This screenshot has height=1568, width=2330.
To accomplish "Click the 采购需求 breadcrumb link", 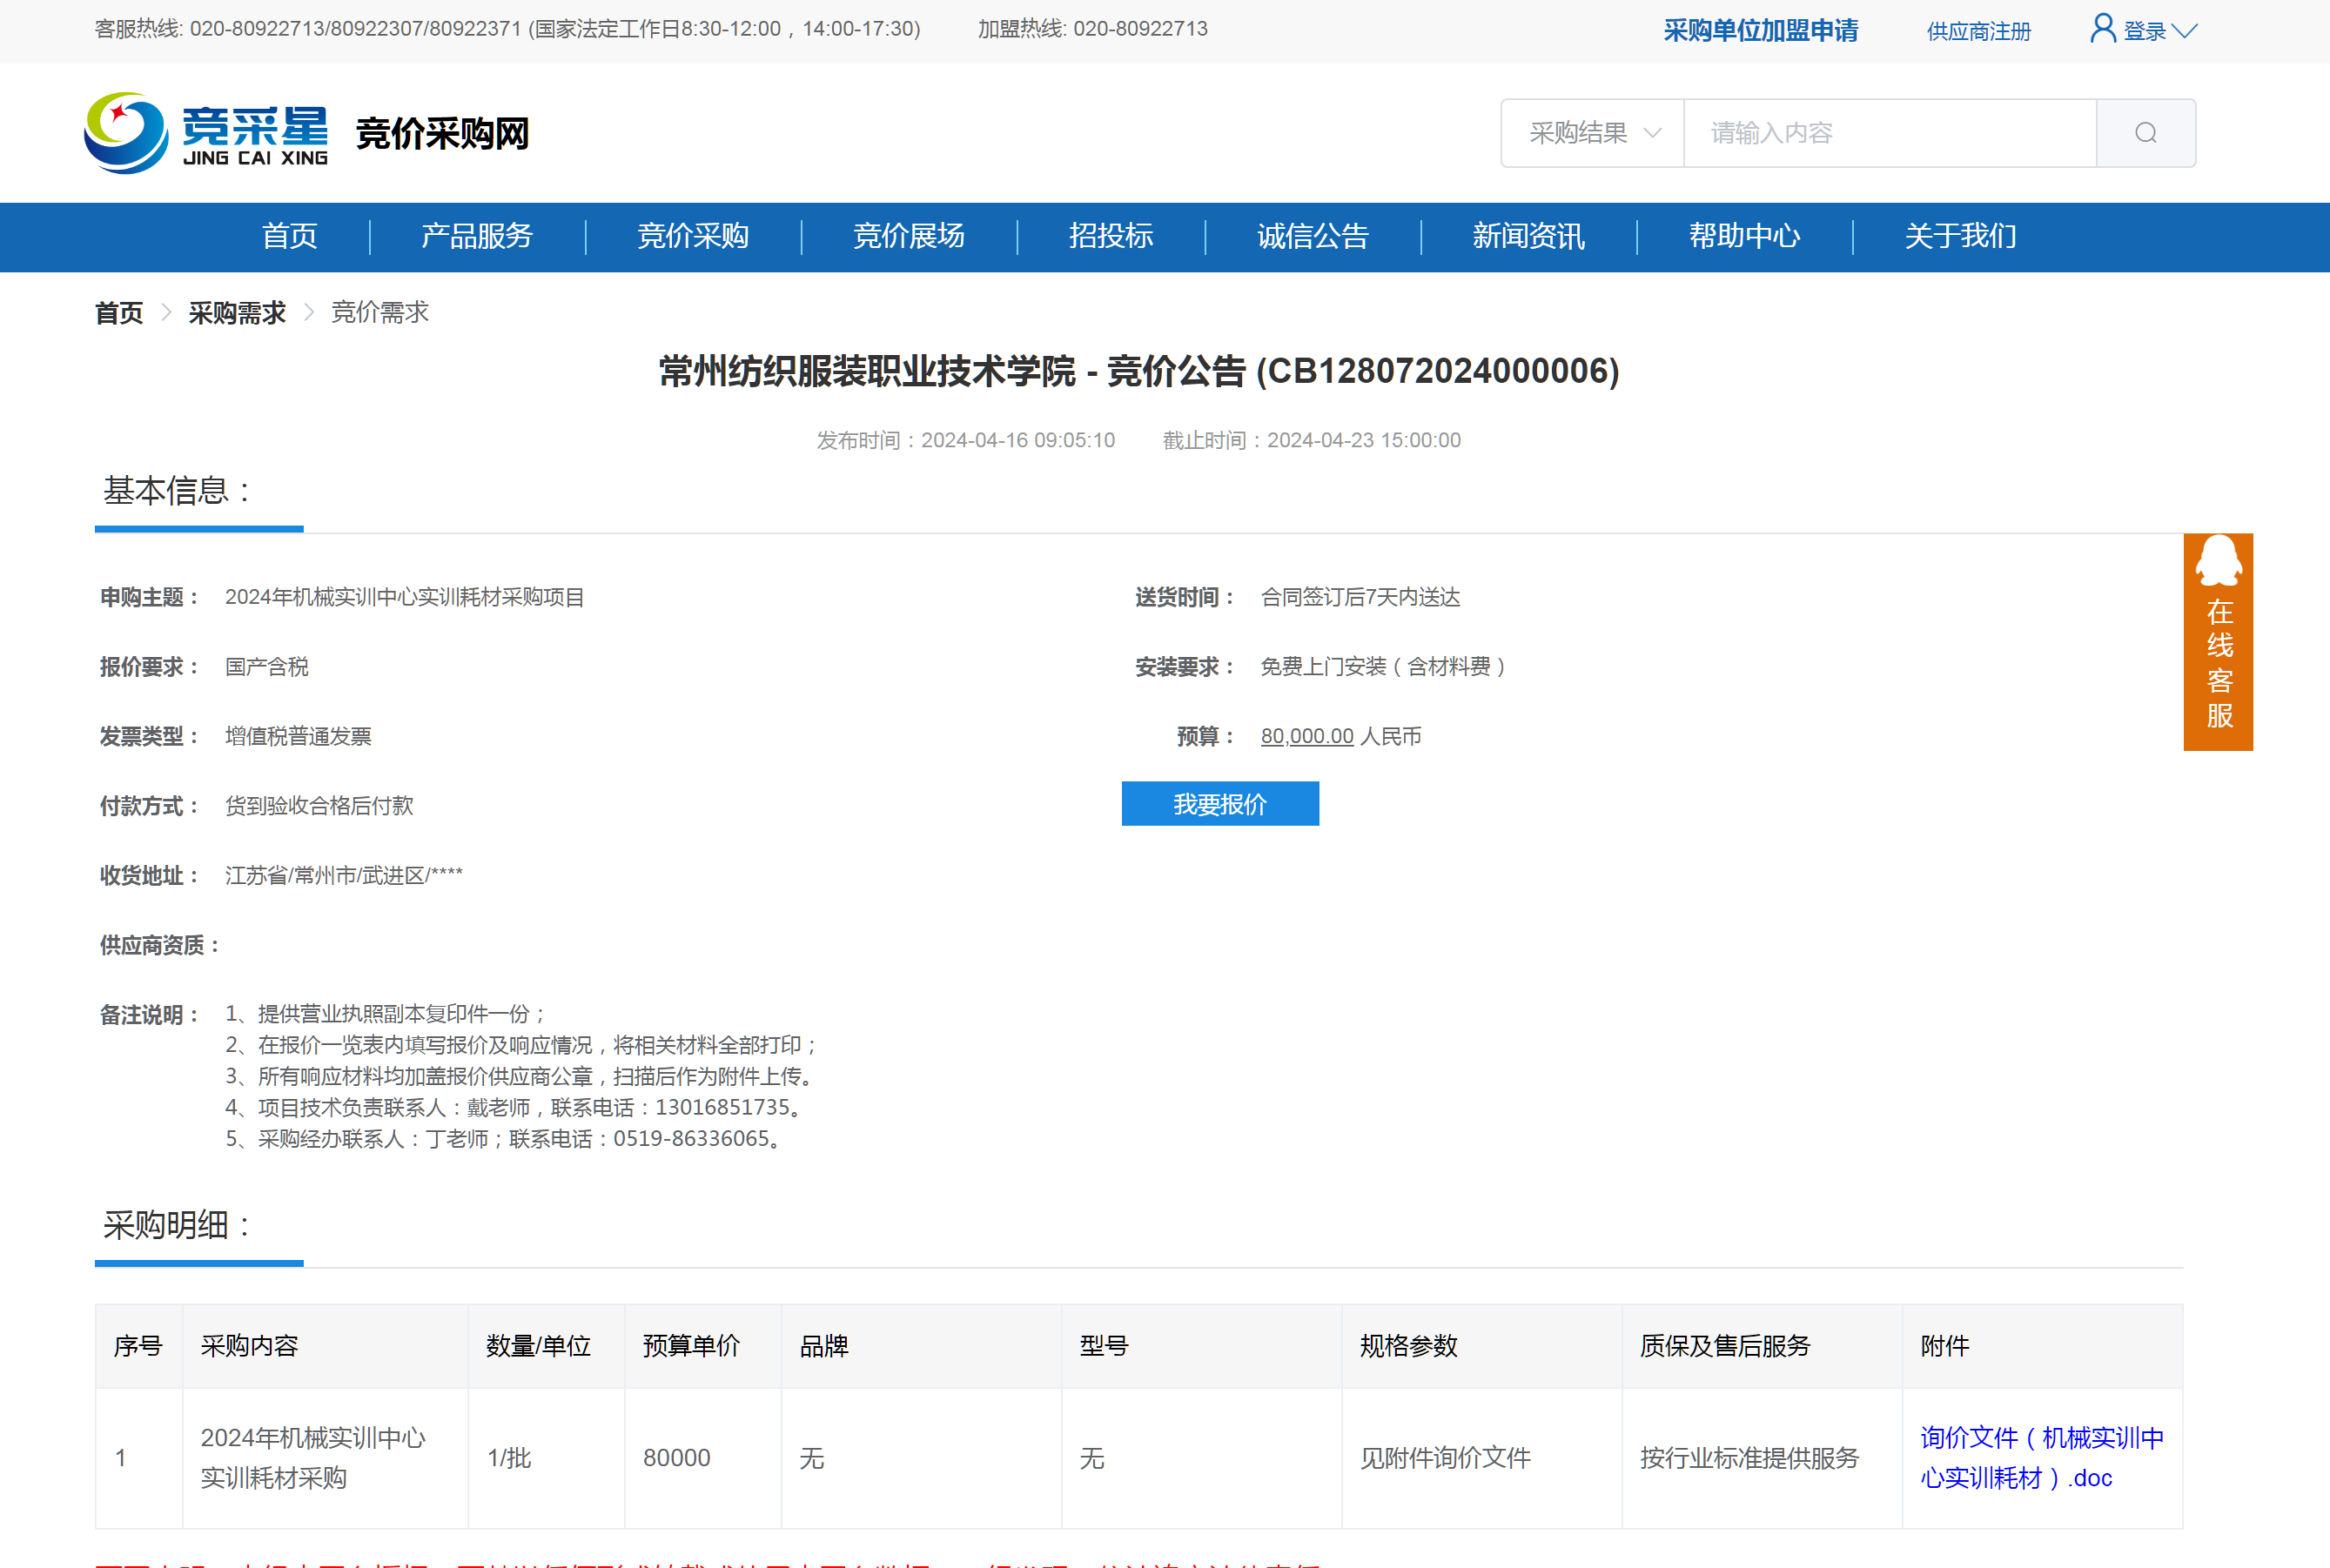I will click(237, 313).
